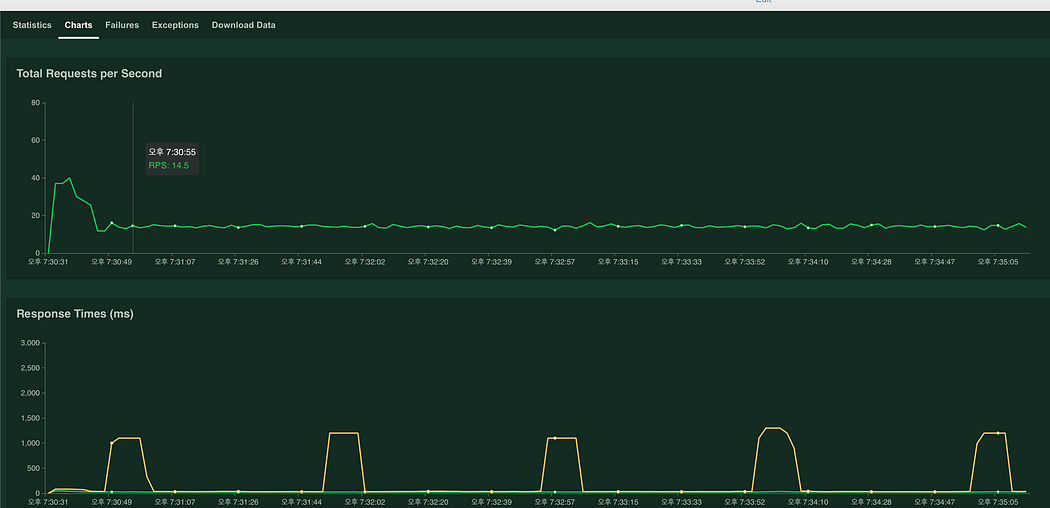Viewport: 1050px width, 508px height.
Task: Click '오후 7:32:39' on the RPS chart x-axis
Action: tap(492, 262)
